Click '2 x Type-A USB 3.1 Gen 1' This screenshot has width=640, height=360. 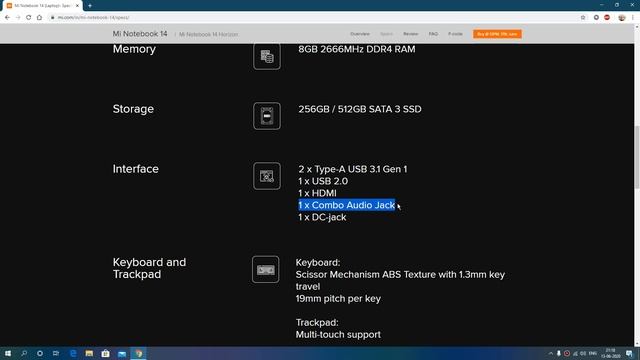353,169
